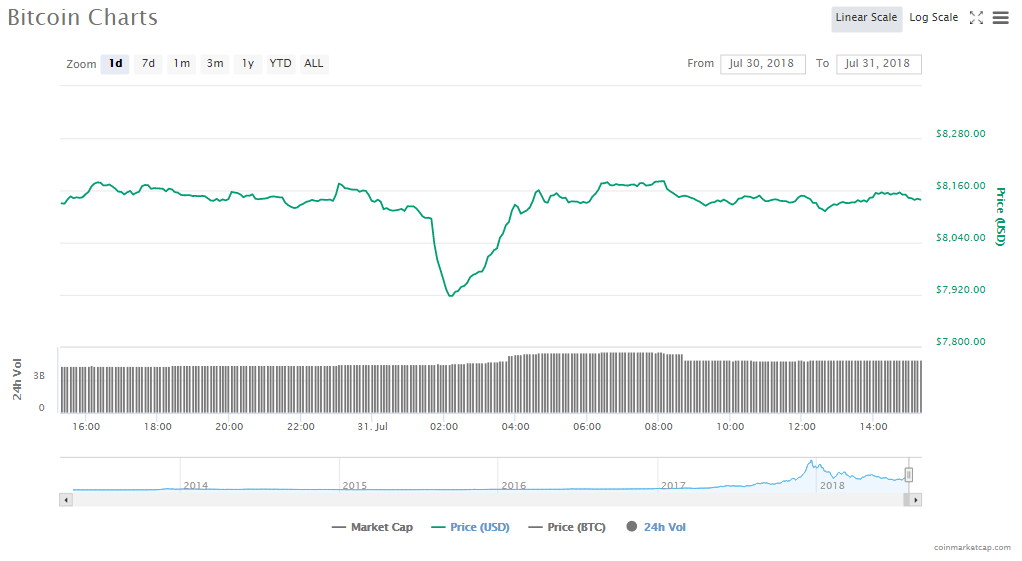1022x561 pixels.
Task: Set zoom to 1m
Action: (181, 64)
